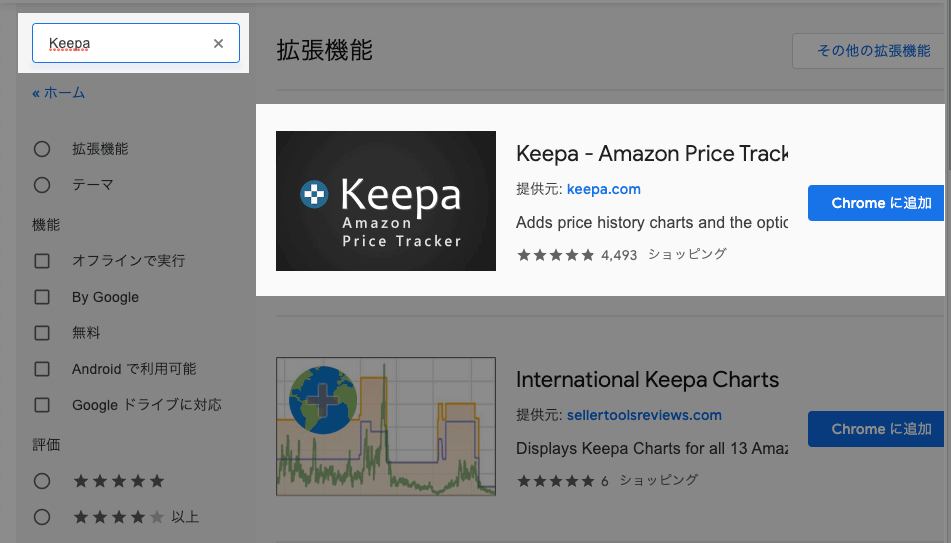Clear the Keepa search field with X
The image size is (951, 543).
(218, 44)
